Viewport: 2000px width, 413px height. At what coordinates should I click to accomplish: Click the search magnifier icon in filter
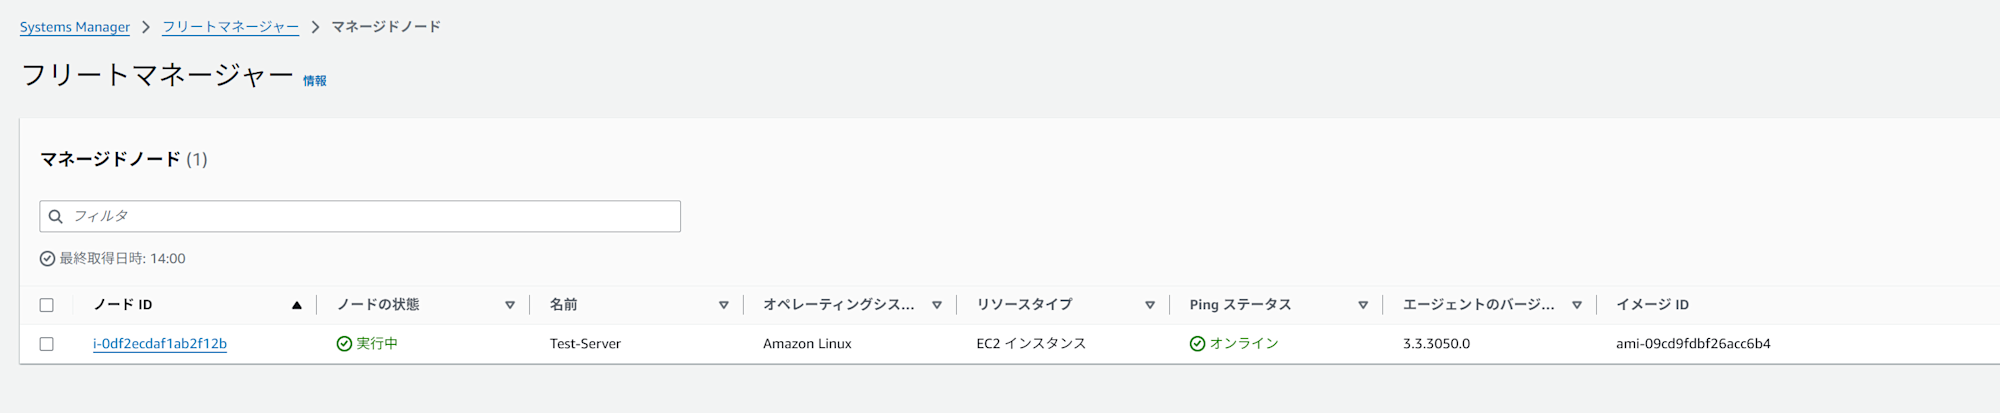pyautogui.click(x=56, y=216)
